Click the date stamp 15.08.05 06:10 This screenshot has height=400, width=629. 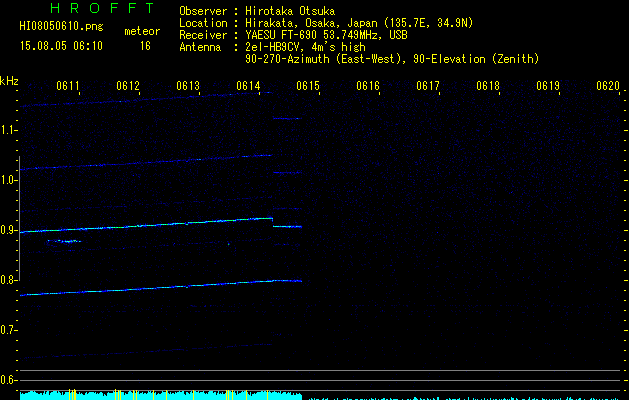point(61,46)
